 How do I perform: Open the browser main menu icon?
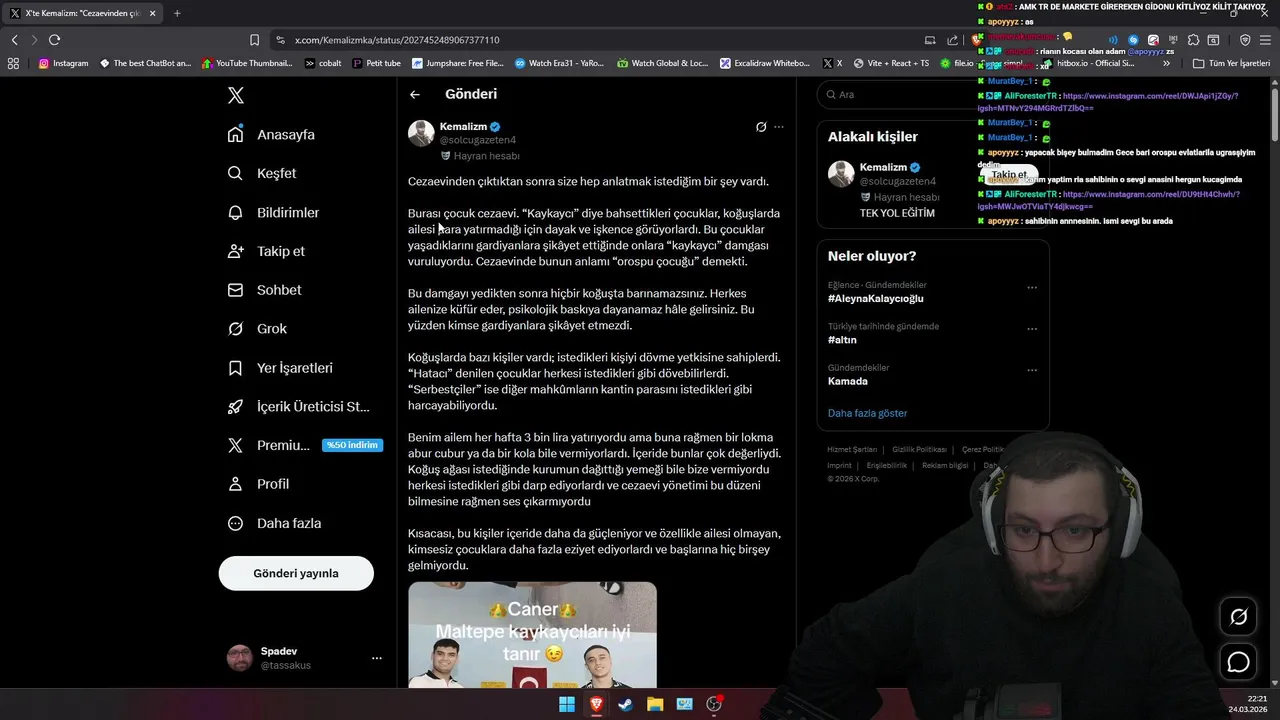click(1265, 40)
